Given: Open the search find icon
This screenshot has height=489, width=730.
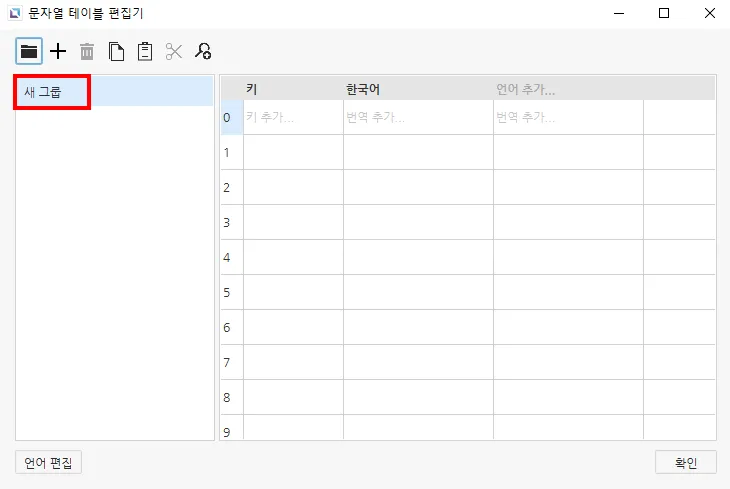Looking at the screenshot, I should tap(203, 51).
